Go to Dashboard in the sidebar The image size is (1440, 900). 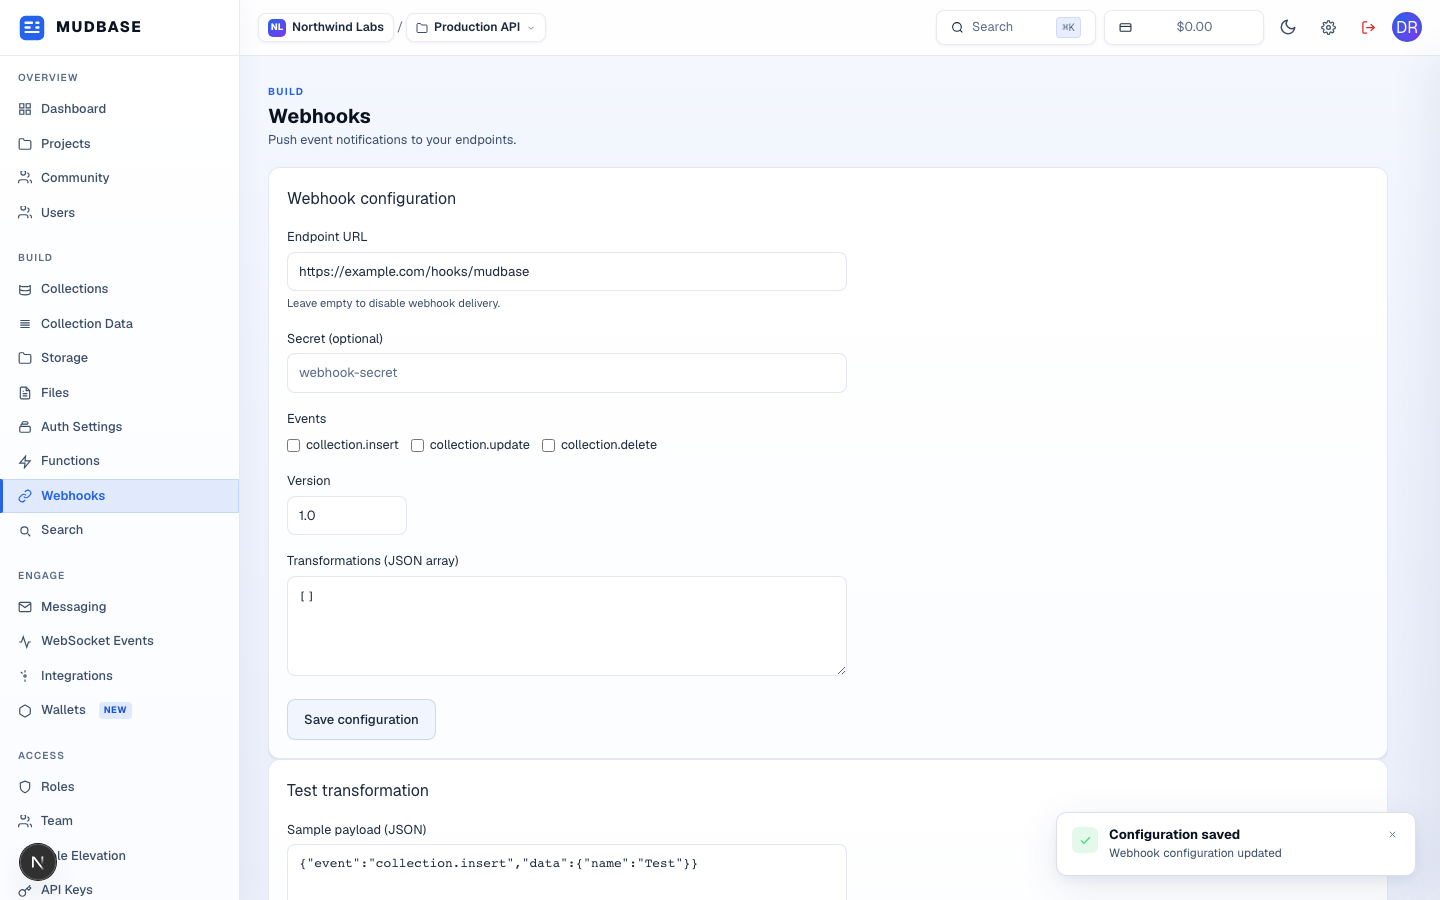tap(120, 109)
